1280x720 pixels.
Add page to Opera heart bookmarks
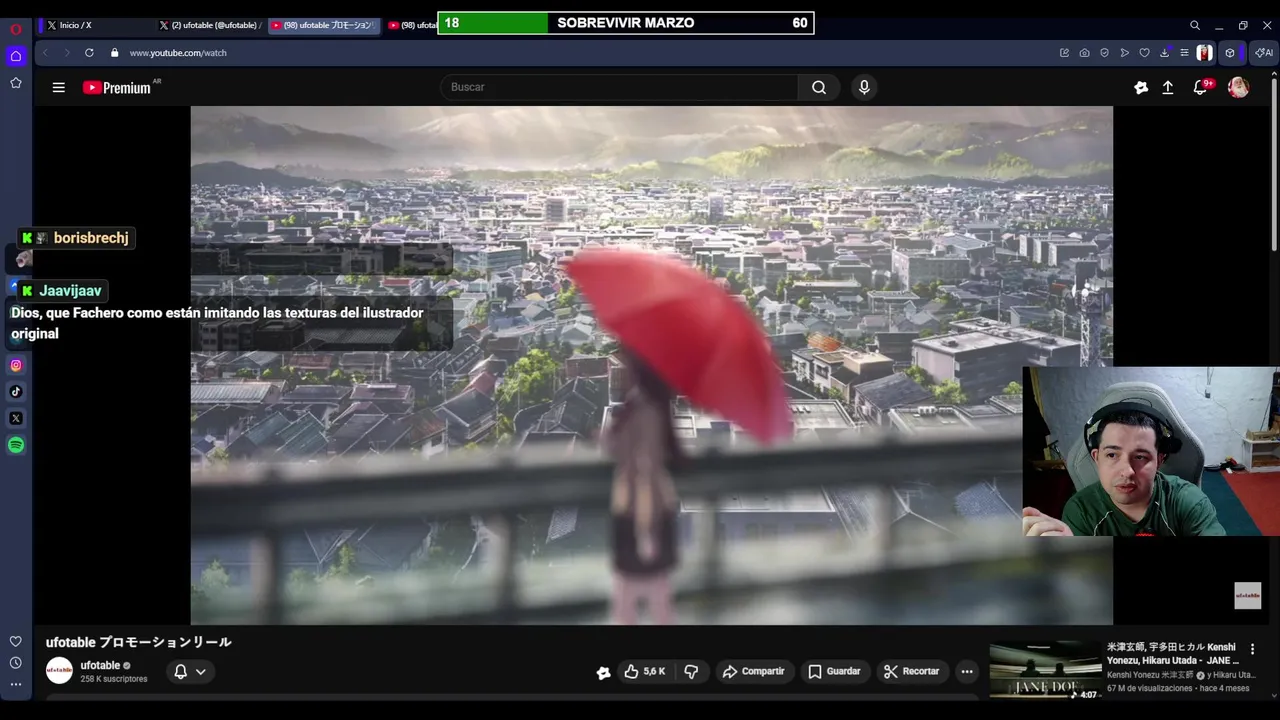point(1144,53)
